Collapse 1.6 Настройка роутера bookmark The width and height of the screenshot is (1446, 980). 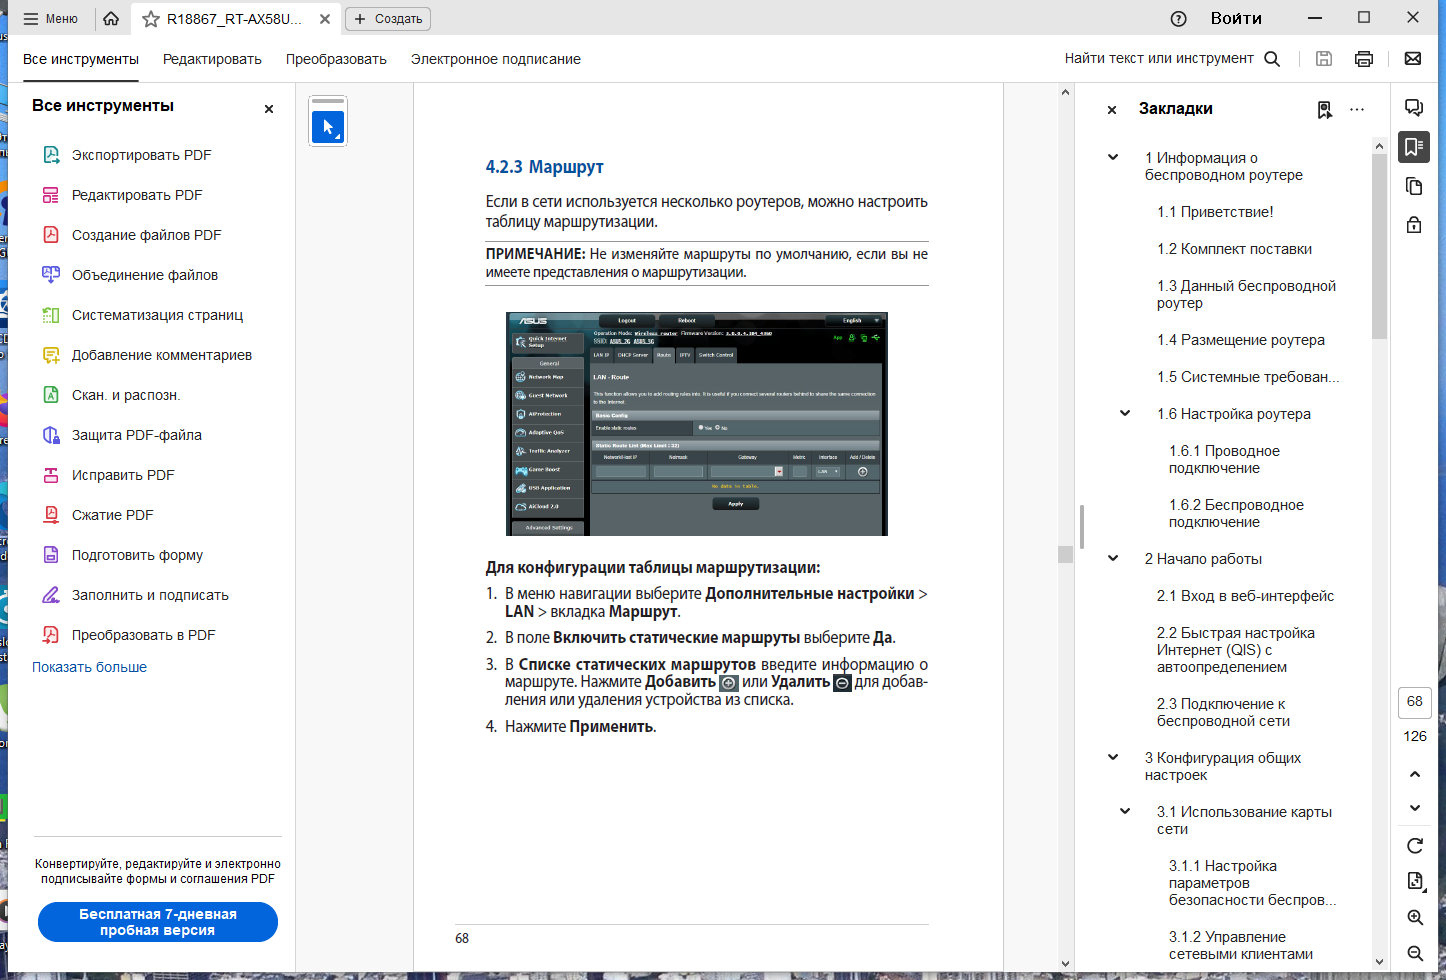coord(1125,413)
